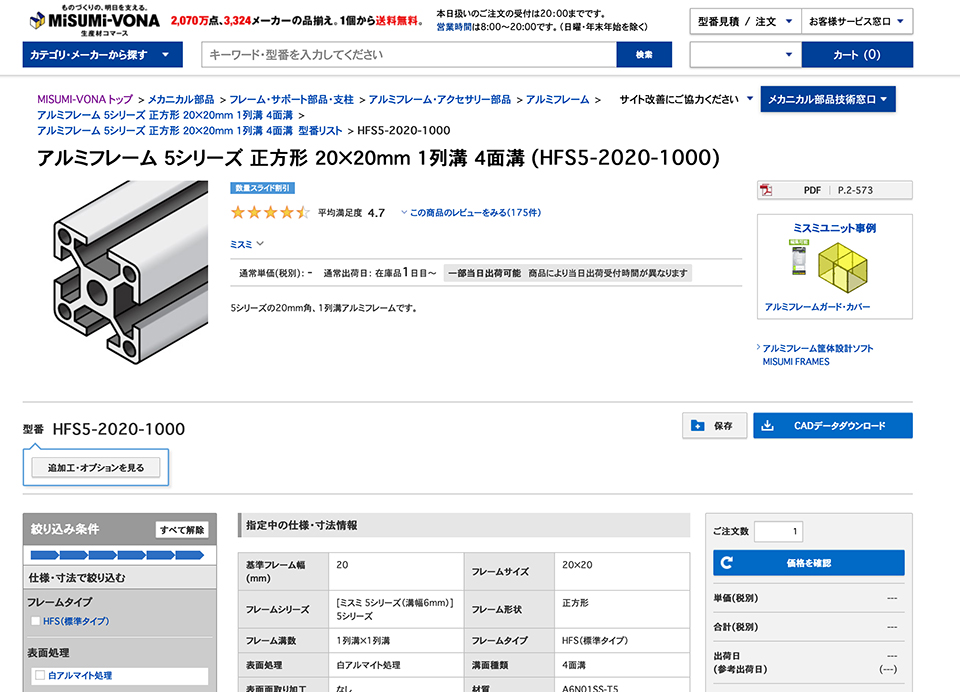Expand the お客様サービス窓口 menu
This screenshot has height=692, width=960.
(857, 21)
